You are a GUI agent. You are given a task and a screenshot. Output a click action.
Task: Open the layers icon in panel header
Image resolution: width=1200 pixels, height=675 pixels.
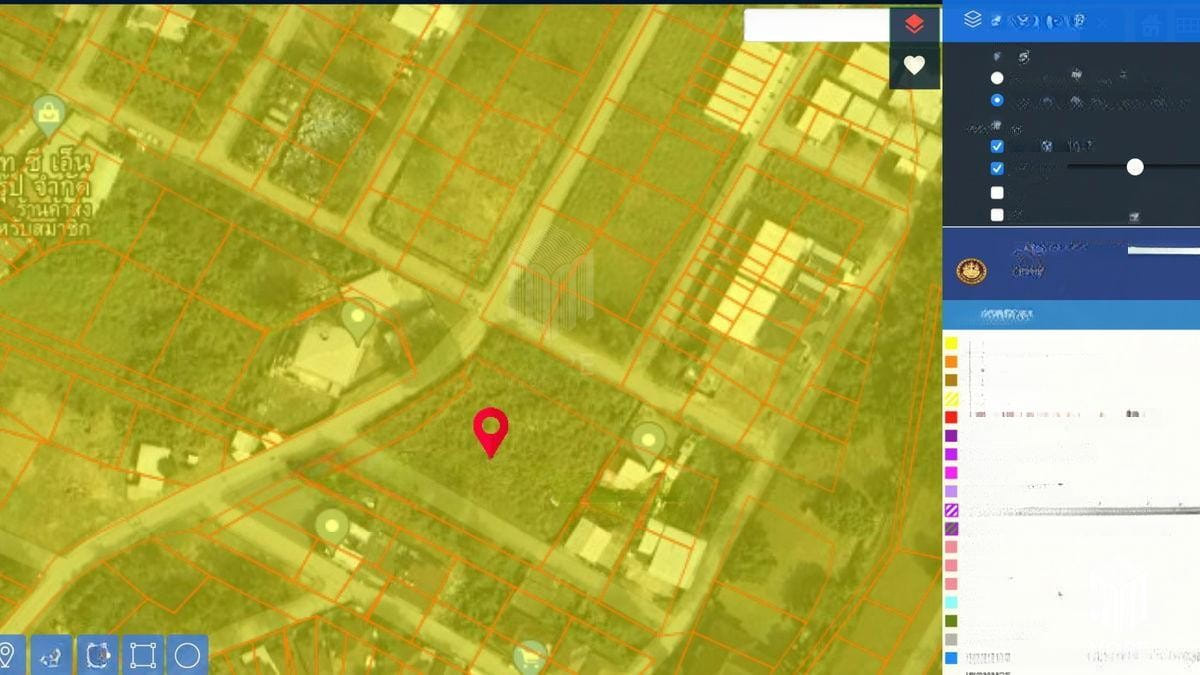(972, 20)
